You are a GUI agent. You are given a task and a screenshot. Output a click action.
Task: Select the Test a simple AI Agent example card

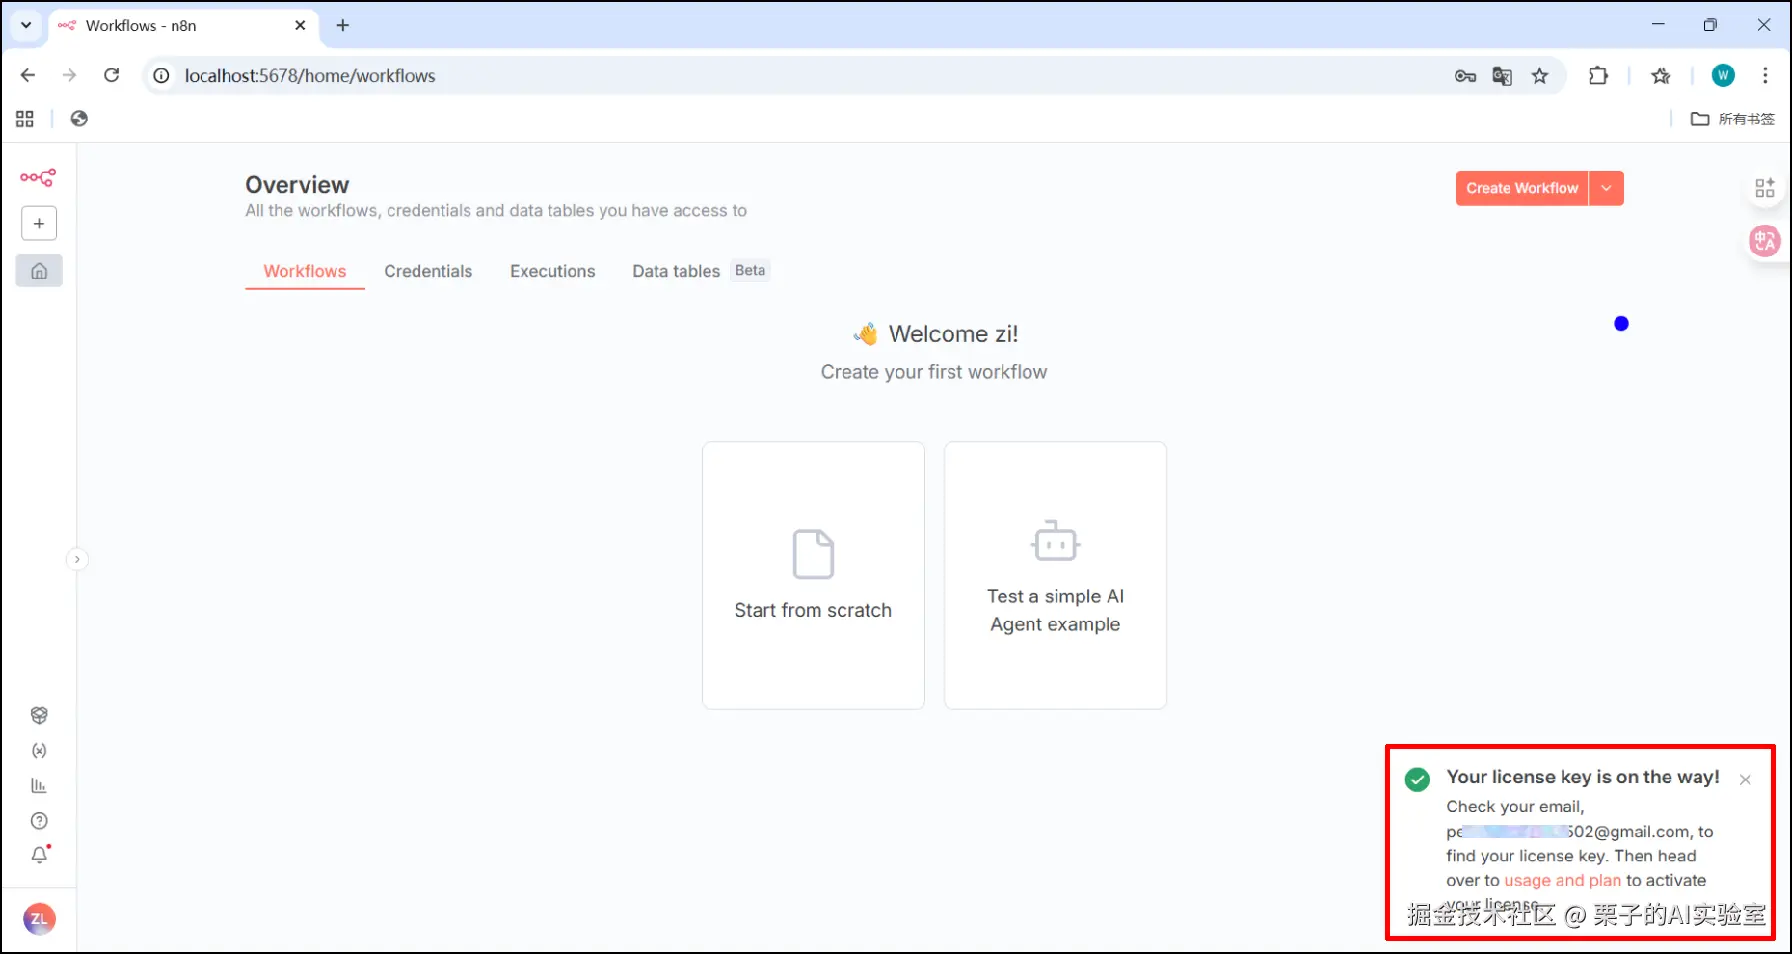pos(1055,575)
